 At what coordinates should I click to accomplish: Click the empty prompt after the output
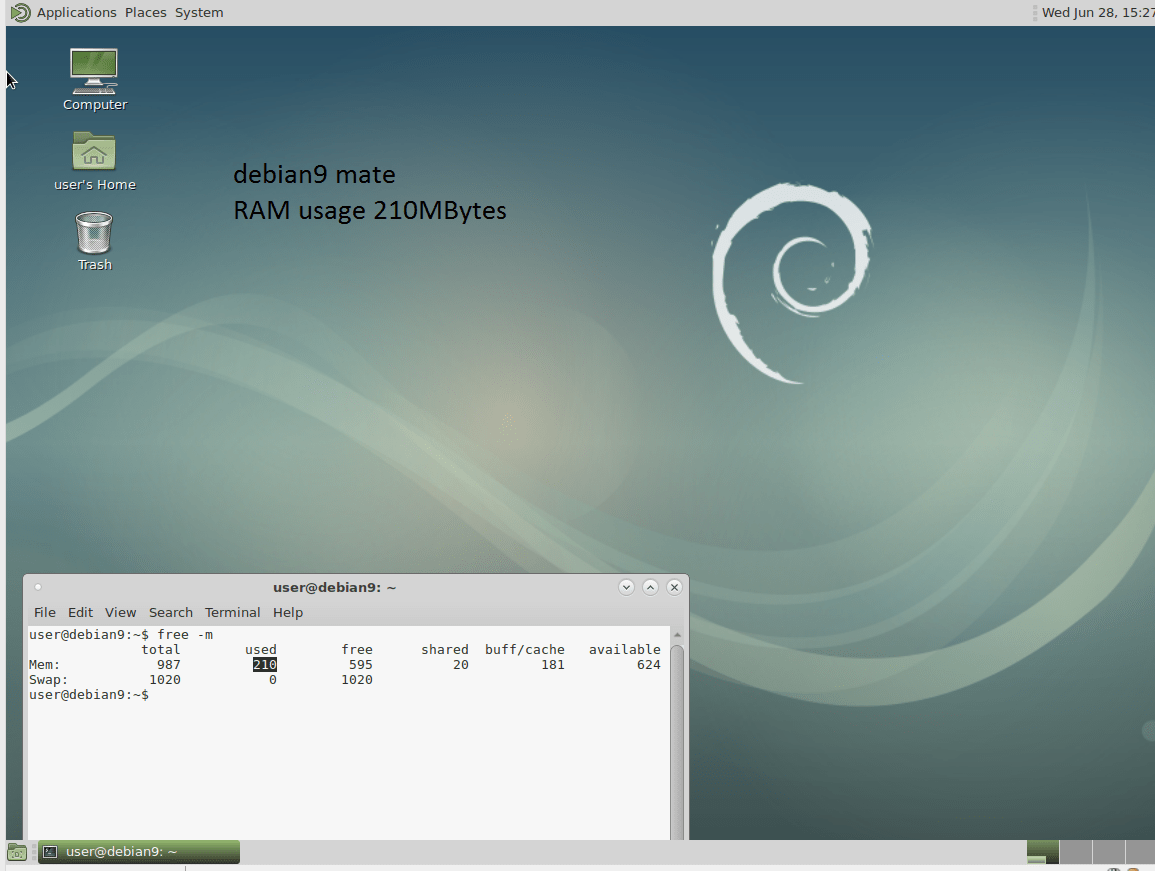(x=88, y=694)
